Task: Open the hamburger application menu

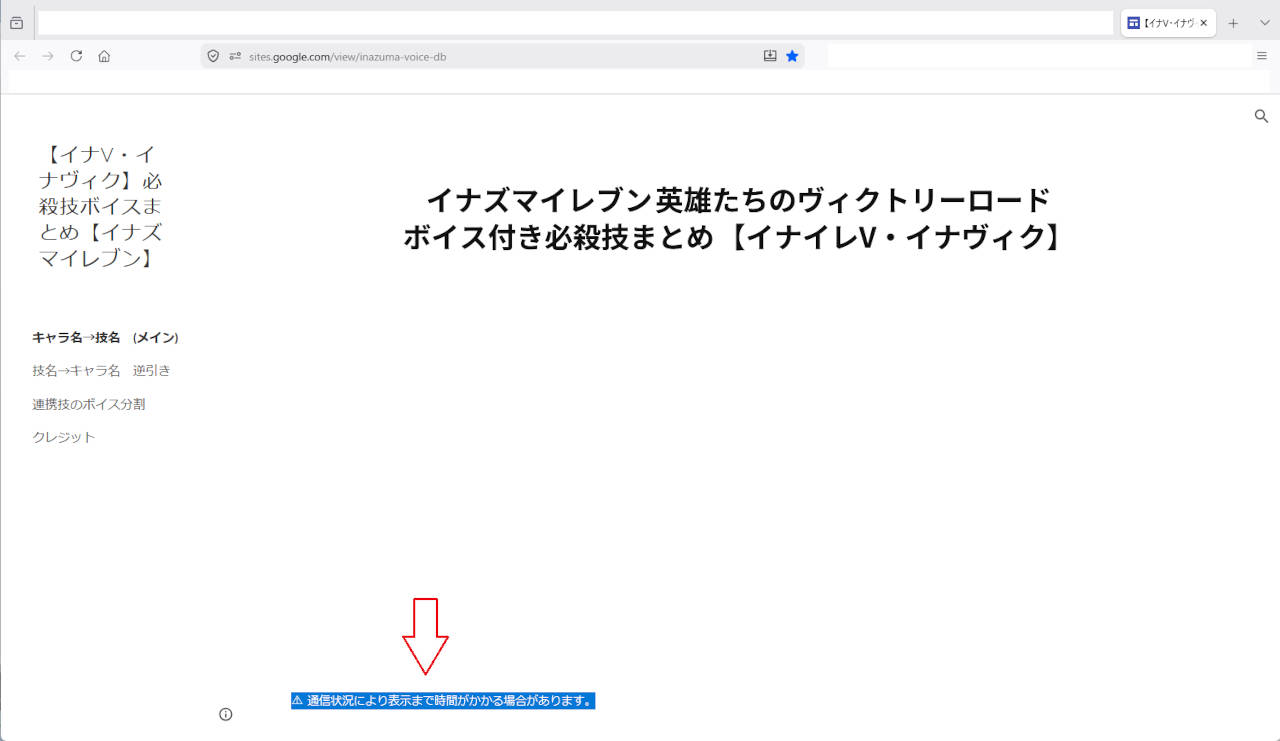Action: [x=1262, y=56]
